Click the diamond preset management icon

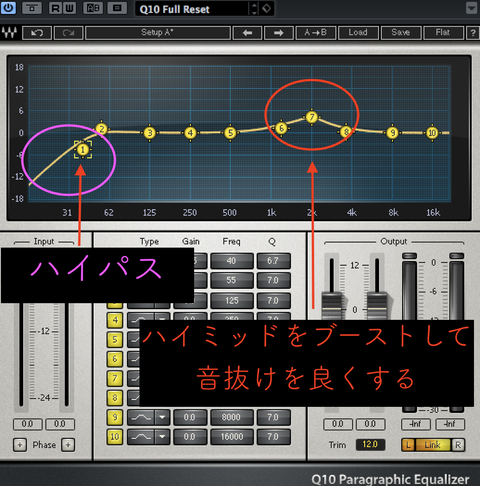pyautogui.click(x=267, y=8)
